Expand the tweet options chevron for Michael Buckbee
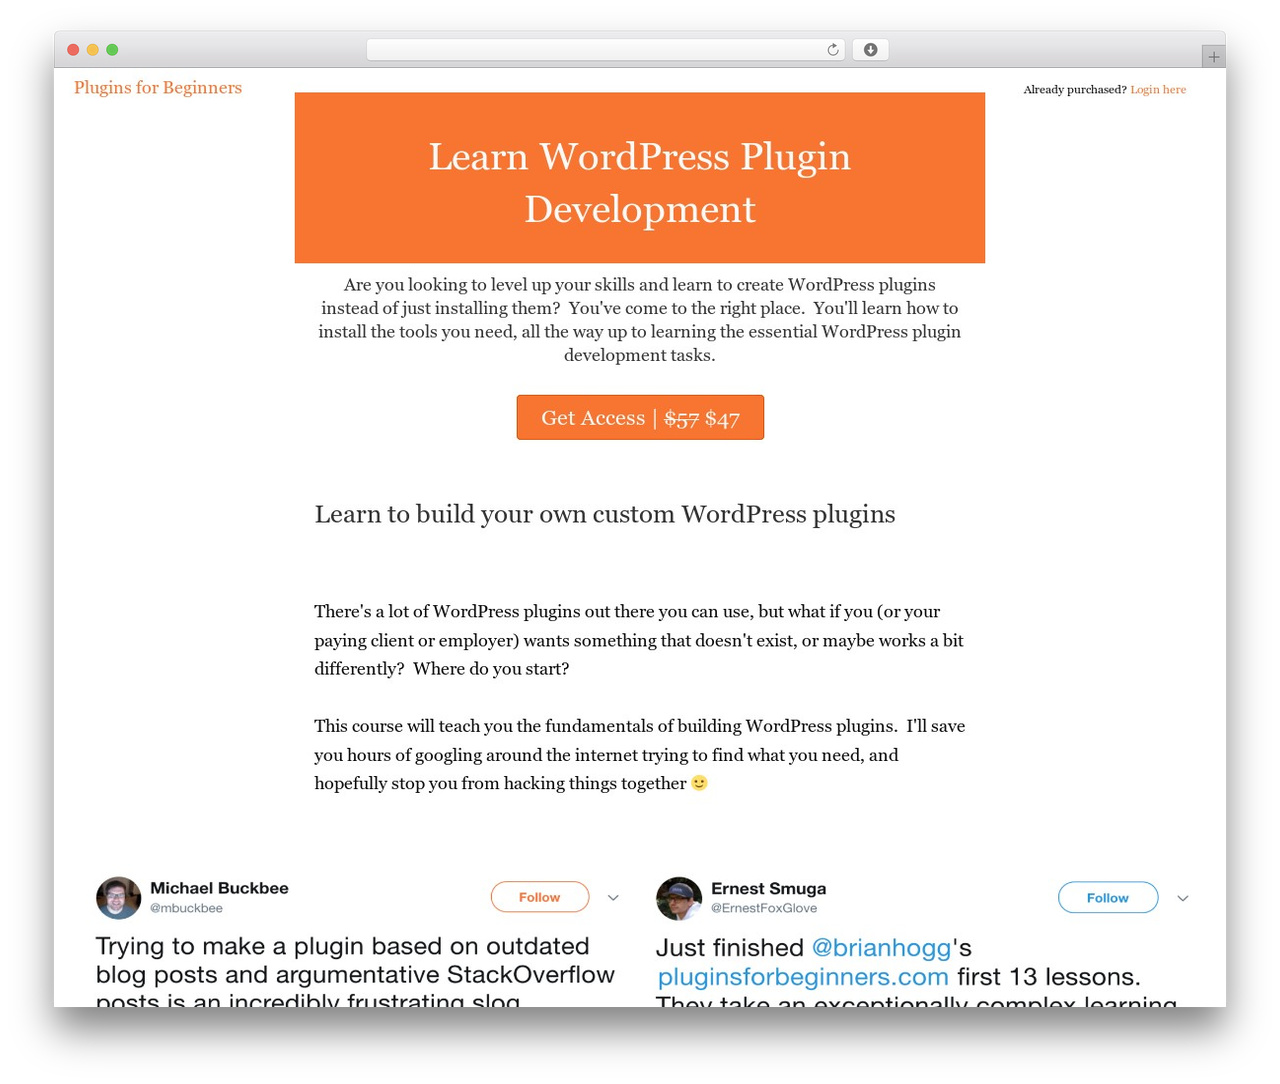Viewport: 1280px width, 1084px height. pyautogui.click(x=613, y=898)
